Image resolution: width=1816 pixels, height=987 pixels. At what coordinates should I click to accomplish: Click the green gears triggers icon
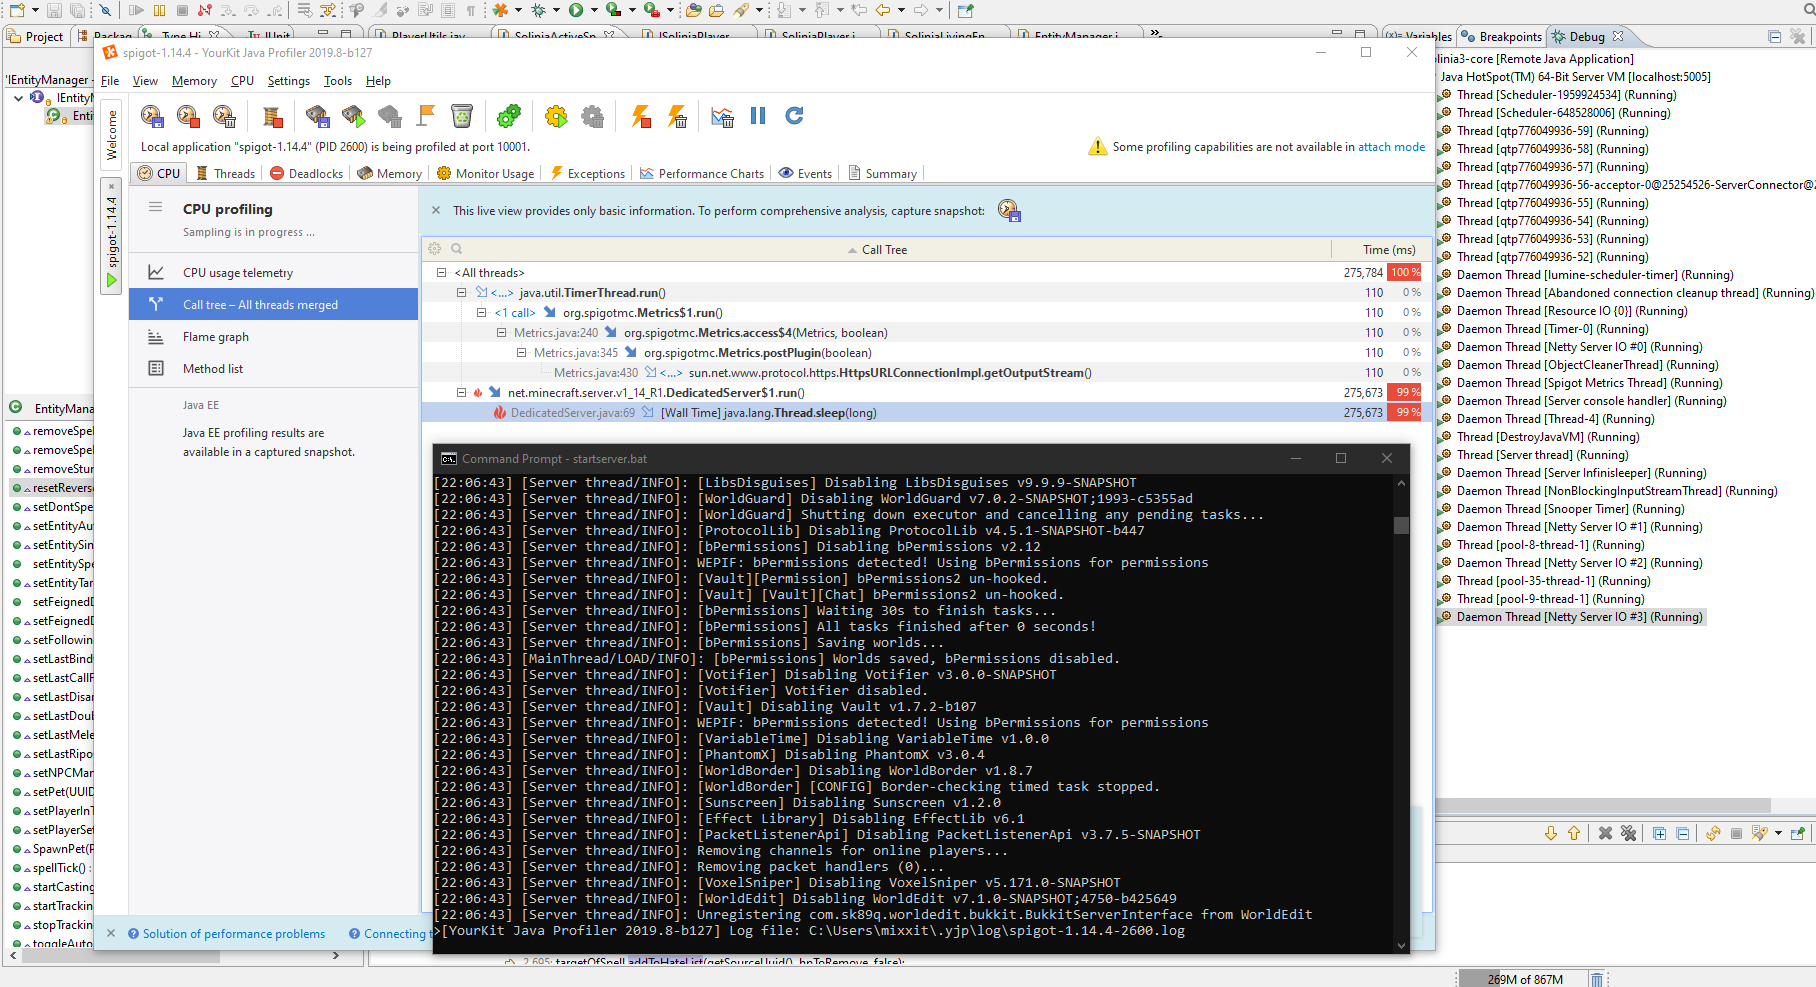click(x=509, y=116)
